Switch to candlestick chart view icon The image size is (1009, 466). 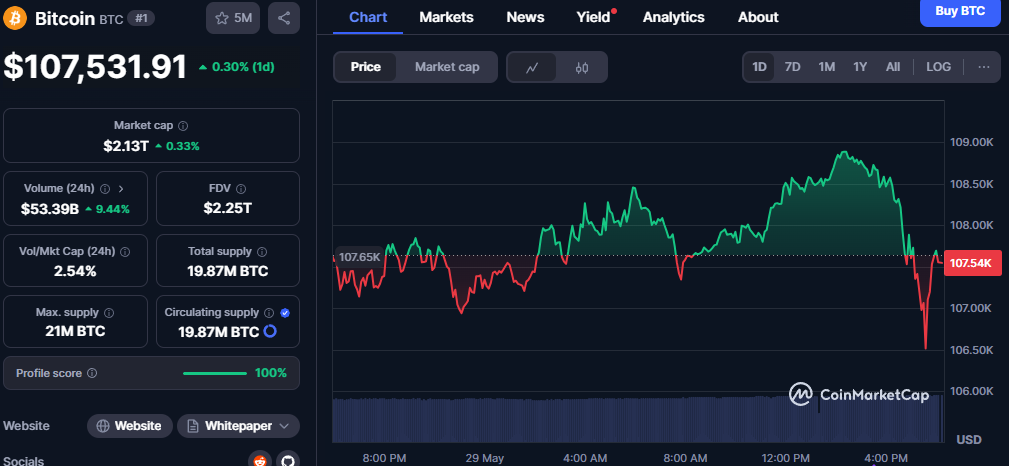[x=582, y=67]
